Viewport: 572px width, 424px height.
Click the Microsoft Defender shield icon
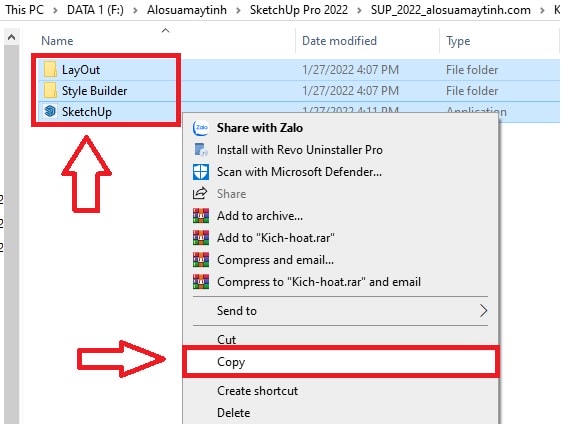[201, 171]
